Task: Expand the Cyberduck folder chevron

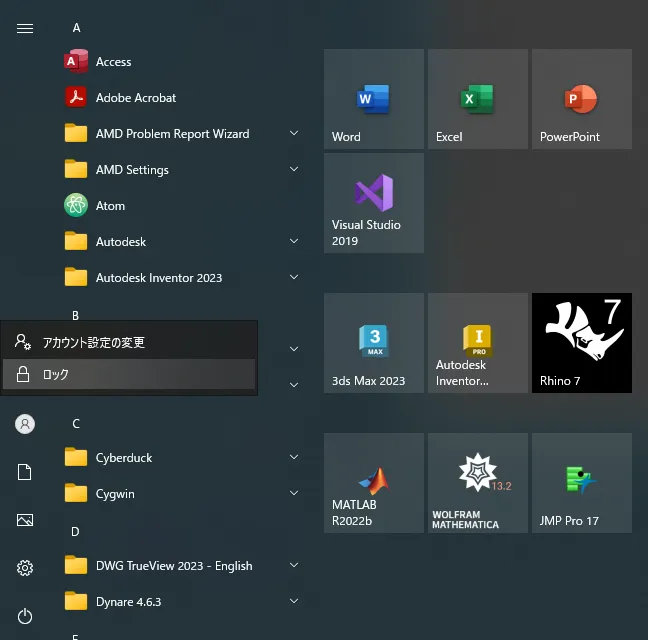Action: (x=294, y=458)
